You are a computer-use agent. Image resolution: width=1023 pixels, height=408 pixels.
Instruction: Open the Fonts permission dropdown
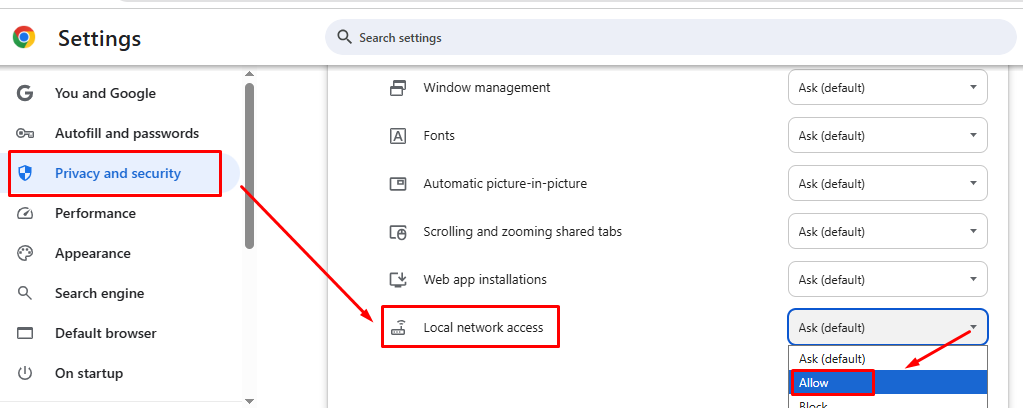pos(887,136)
